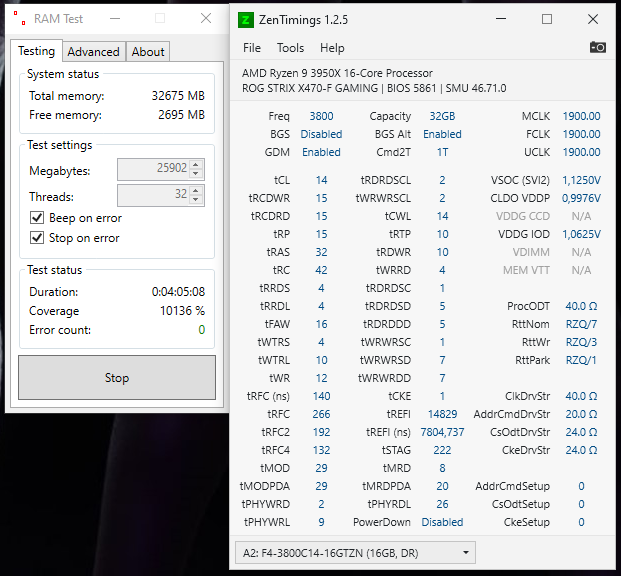Image resolution: width=621 pixels, height=576 pixels.
Task: Decrease Megabytes with the down stepper arrow
Action: coord(196,174)
